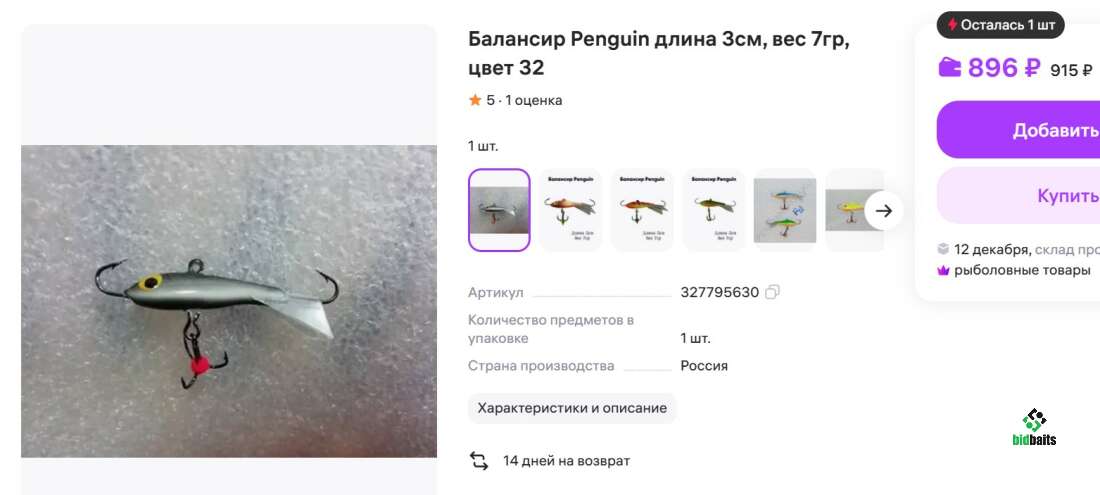Click the Добавить в корзину purple button
The height and width of the screenshot is (495, 1100).
click(1019, 130)
